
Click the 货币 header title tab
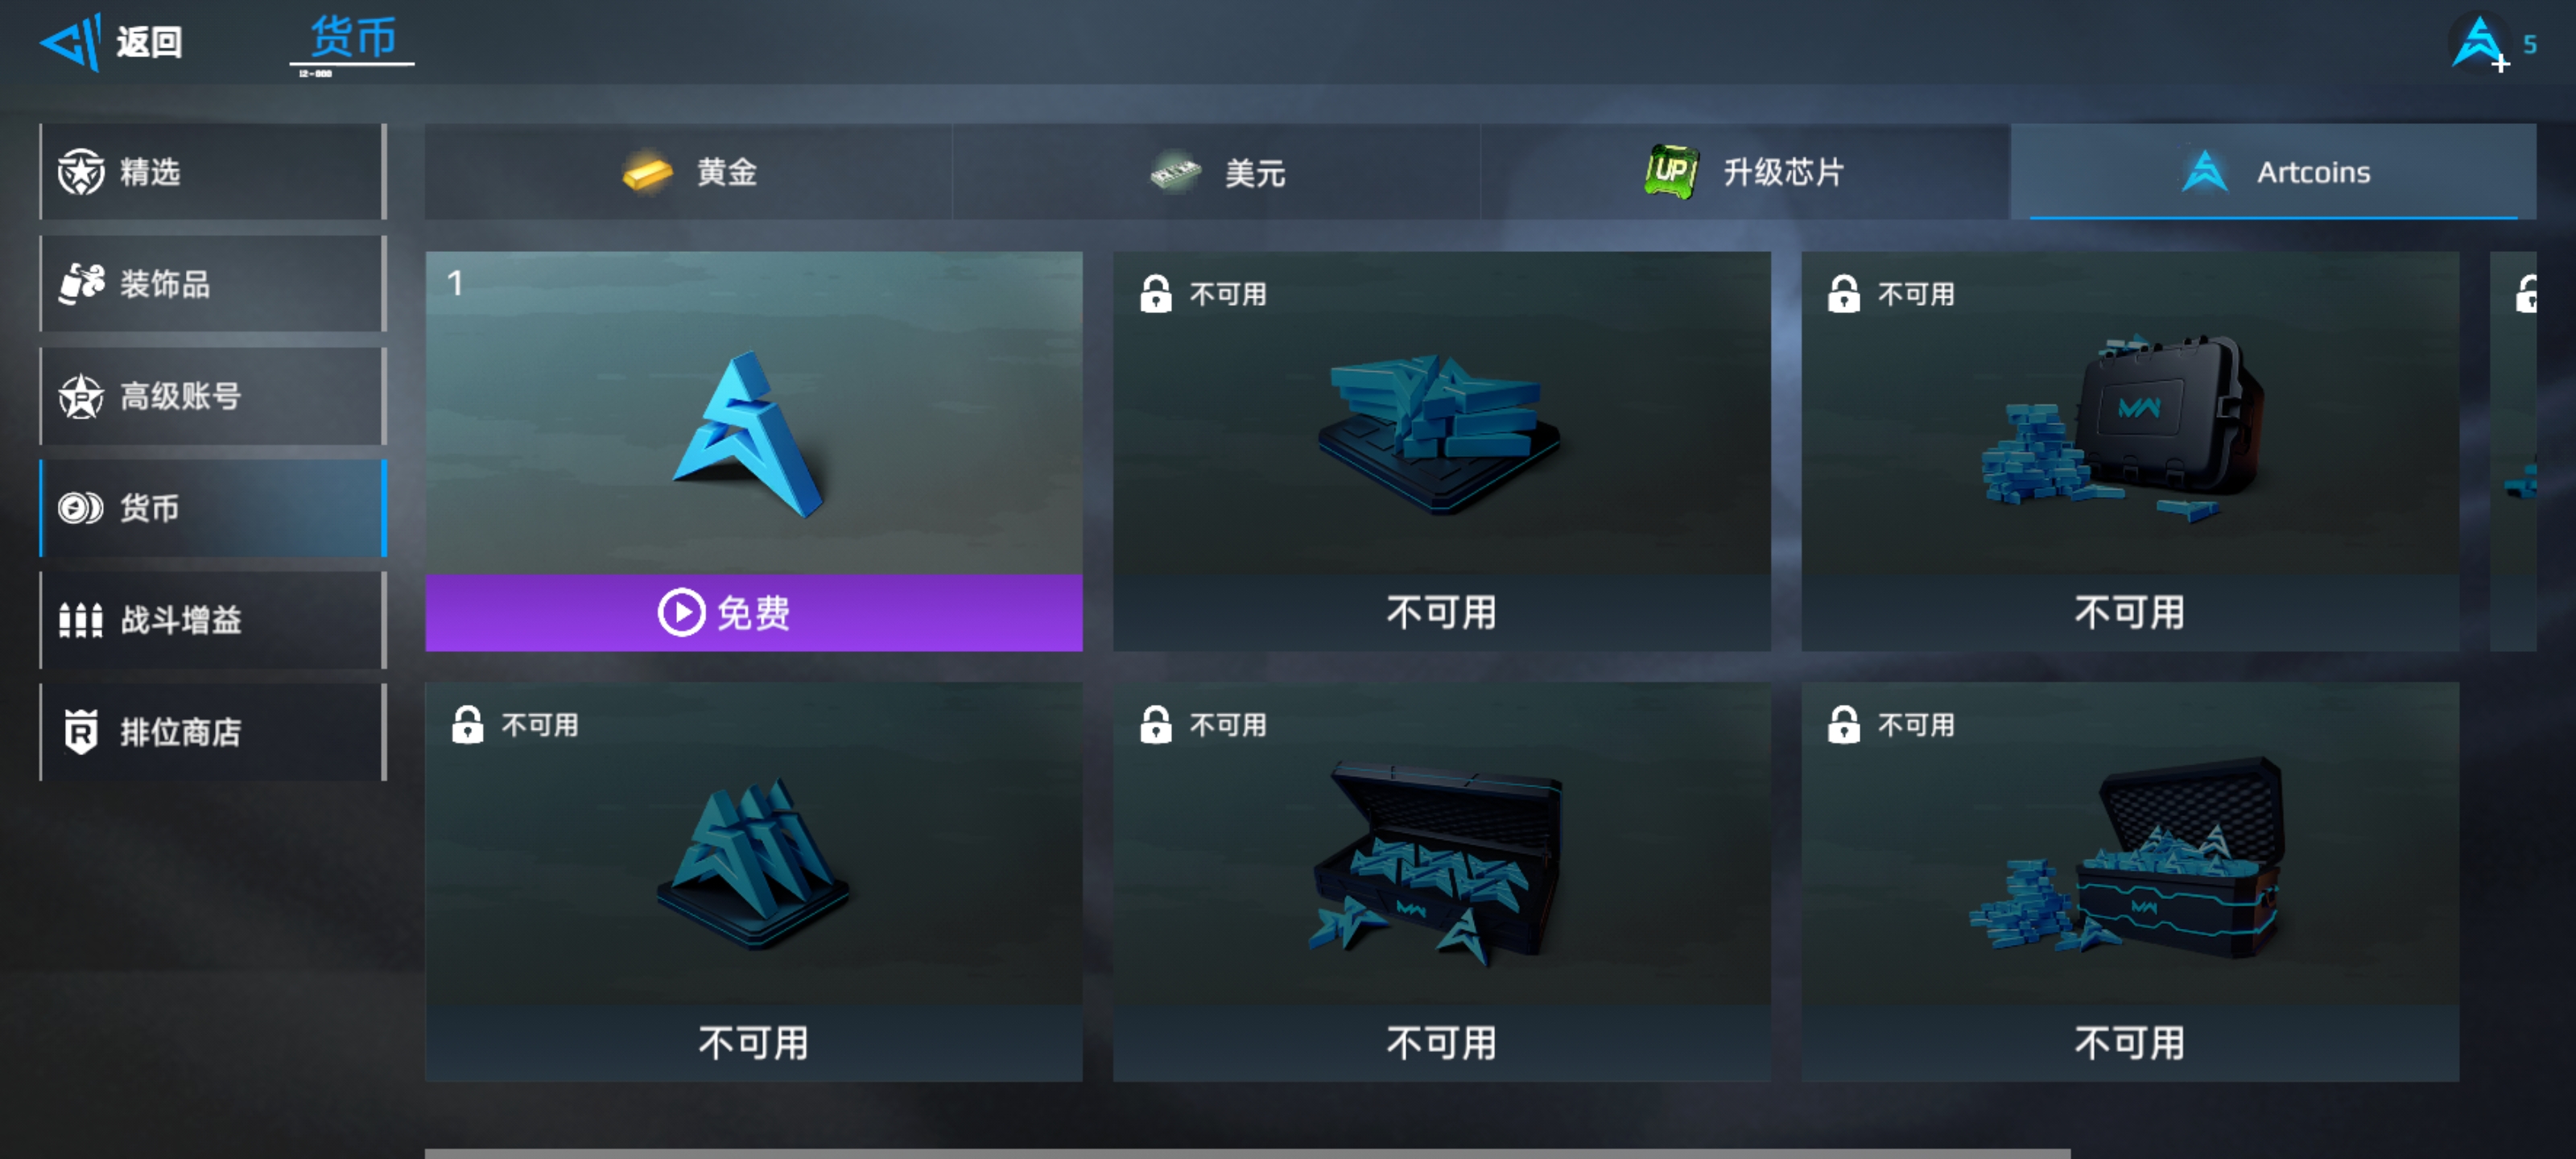(x=352, y=40)
